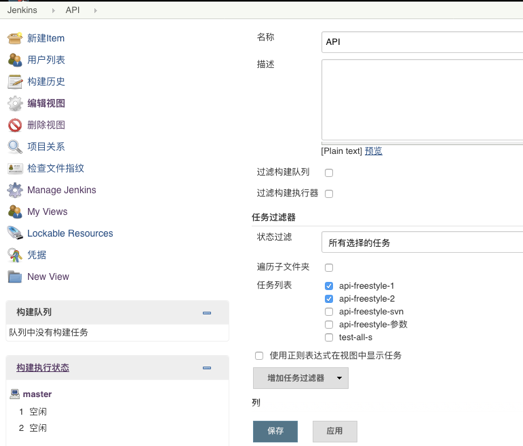The image size is (523, 446).
Task: Open the 构建历史 link
Action: [46, 82]
